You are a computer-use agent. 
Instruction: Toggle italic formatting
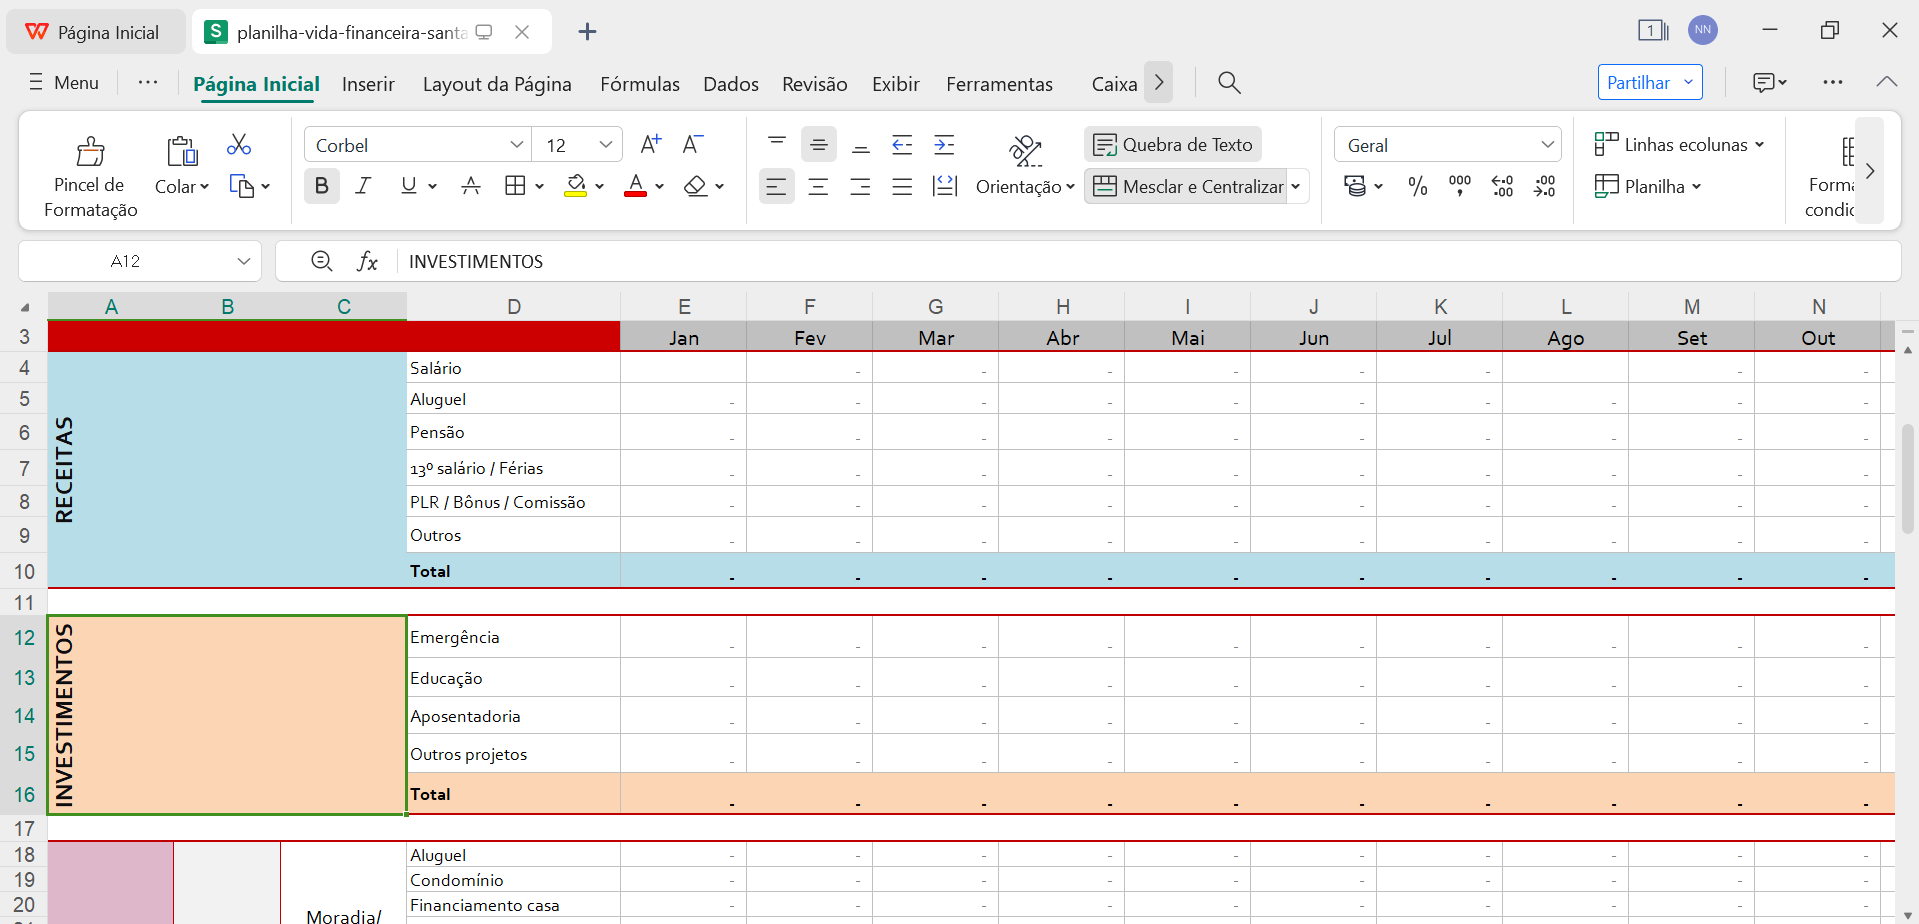coord(362,186)
